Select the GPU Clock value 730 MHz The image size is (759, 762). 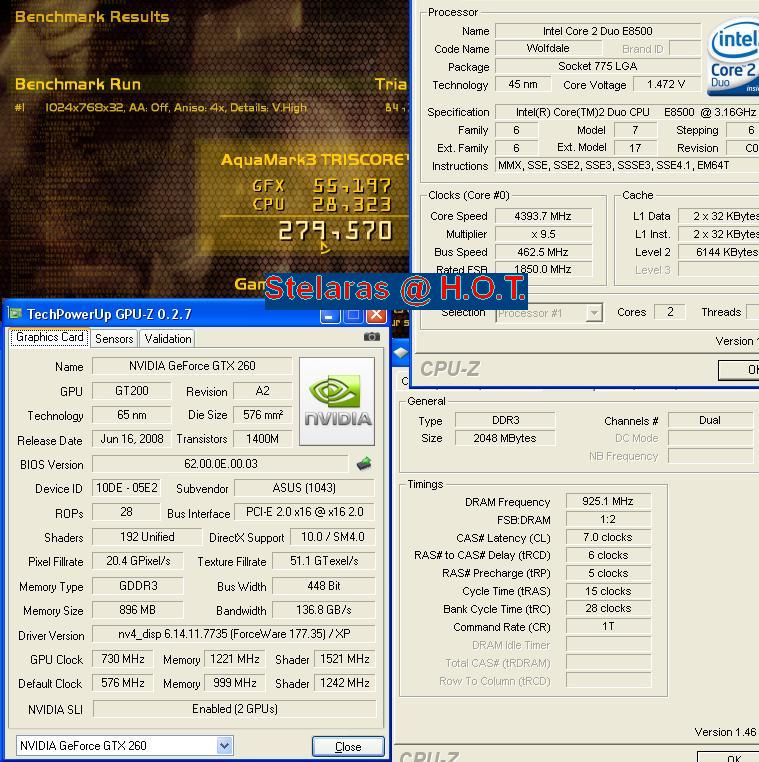[122, 659]
